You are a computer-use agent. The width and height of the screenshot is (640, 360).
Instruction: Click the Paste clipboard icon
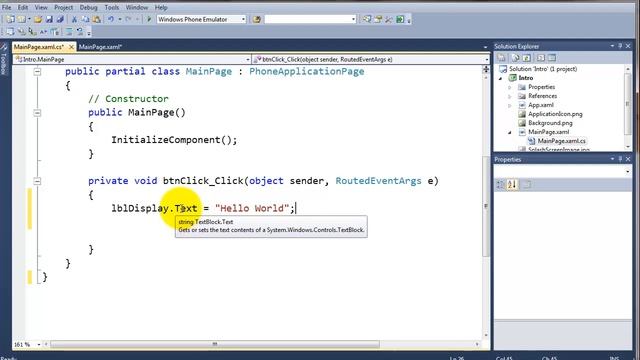[x=96, y=19]
